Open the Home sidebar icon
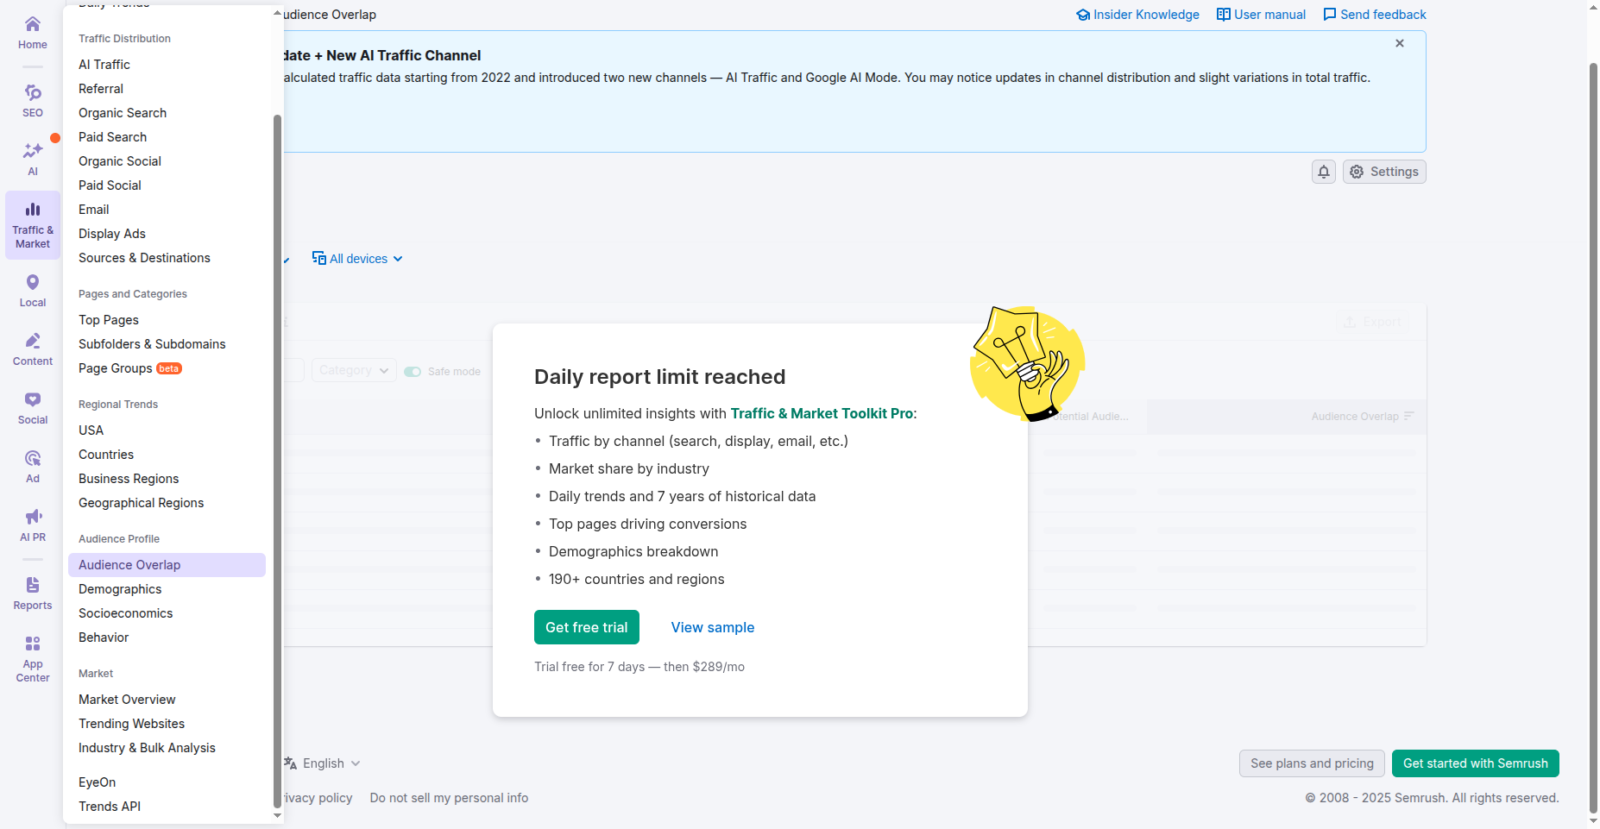The height and width of the screenshot is (829, 1600). 32,32
